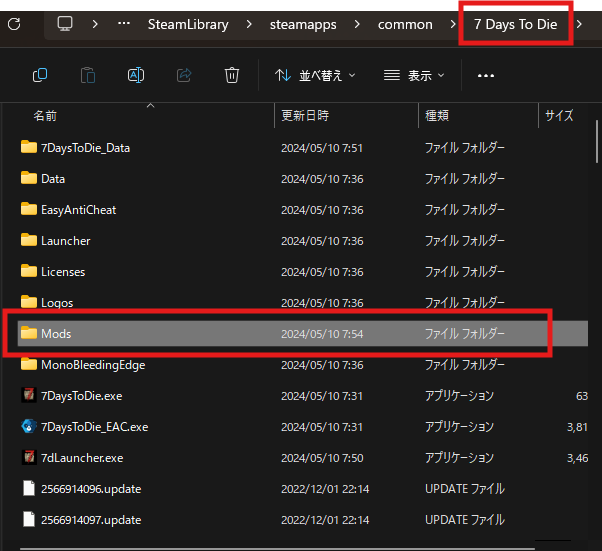This screenshot has width=602, height=551.
Task: Click the vertical scrollbar thumb
Action: pyautogui.click(x=597, y=142)
